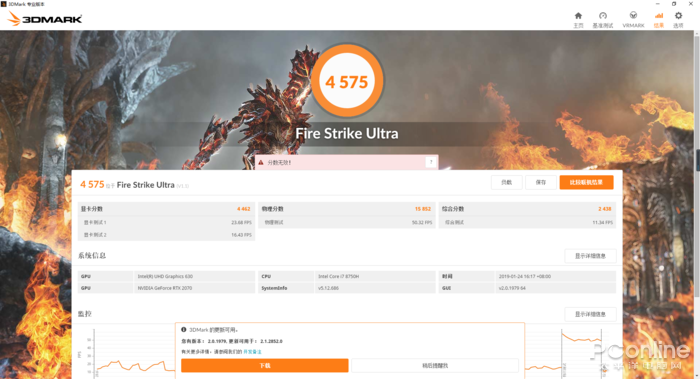Click the info icon in update notice
The image size is (700, 379).
[183, 329]
